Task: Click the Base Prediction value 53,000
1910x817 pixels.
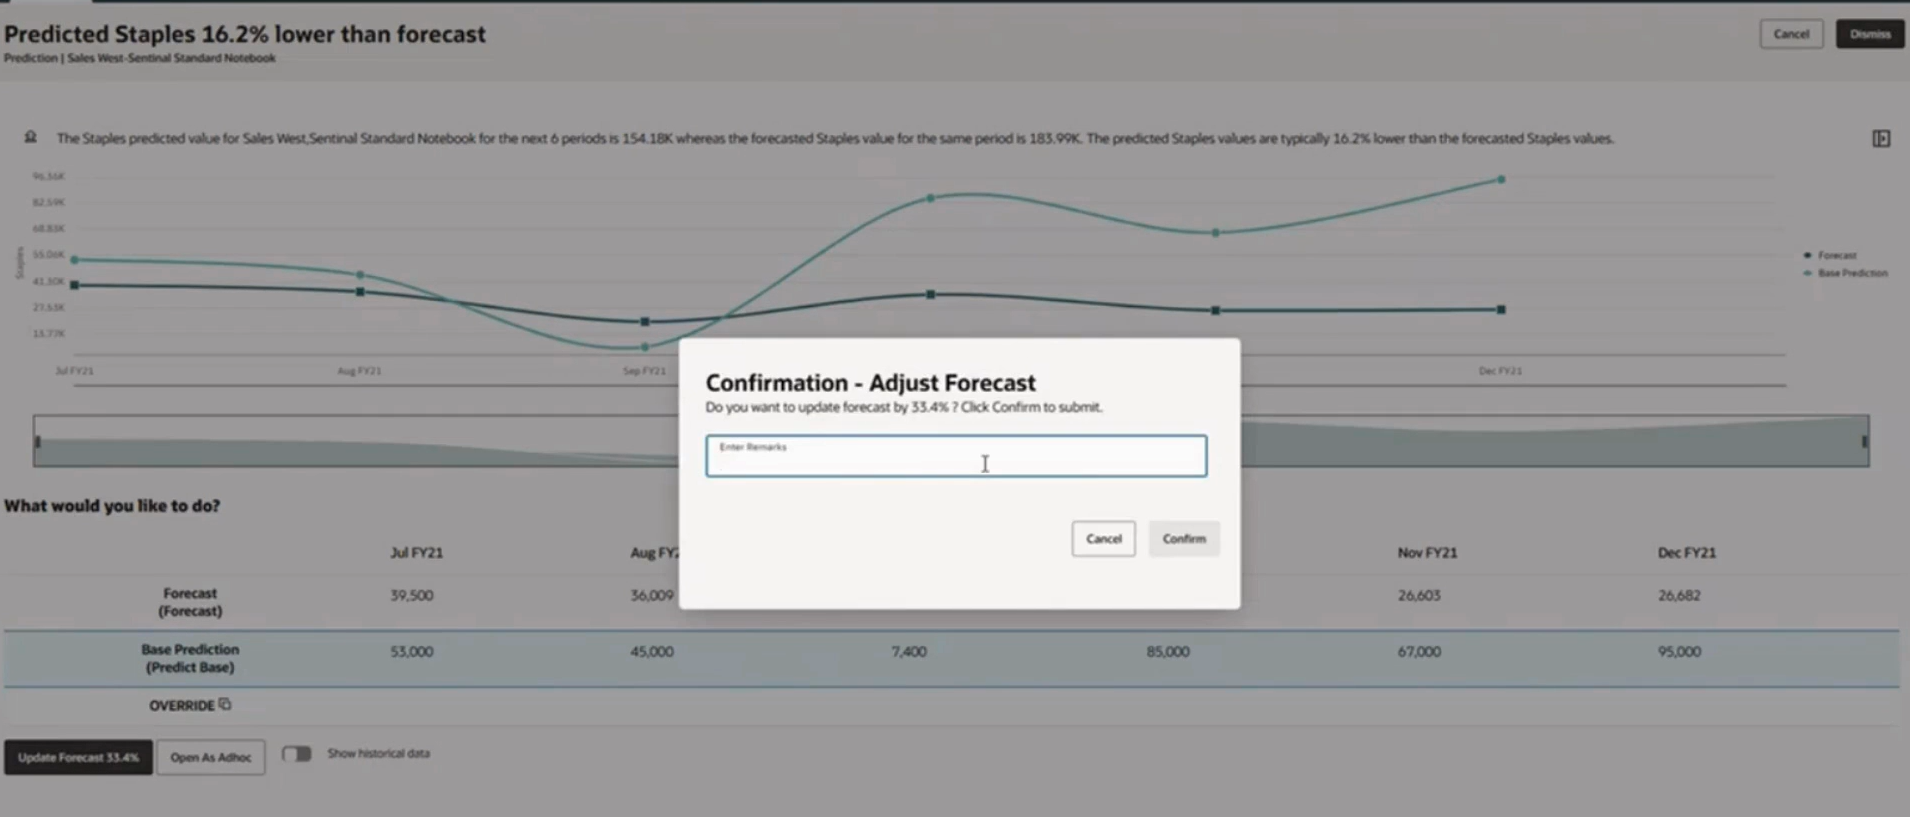Action: [412, 651]
